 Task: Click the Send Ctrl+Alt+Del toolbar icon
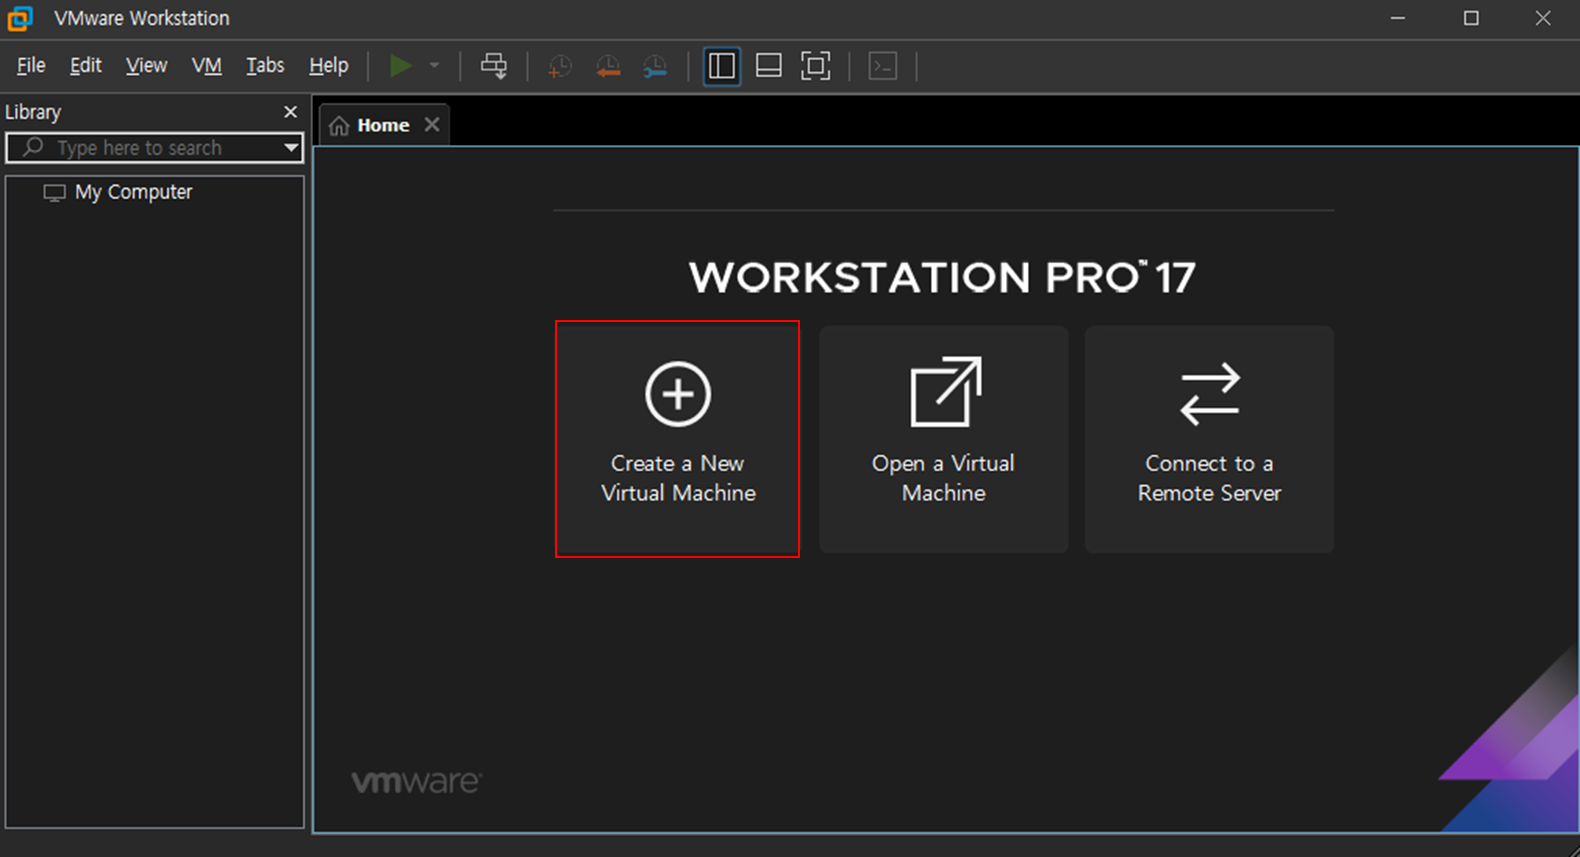pos(494,66)
